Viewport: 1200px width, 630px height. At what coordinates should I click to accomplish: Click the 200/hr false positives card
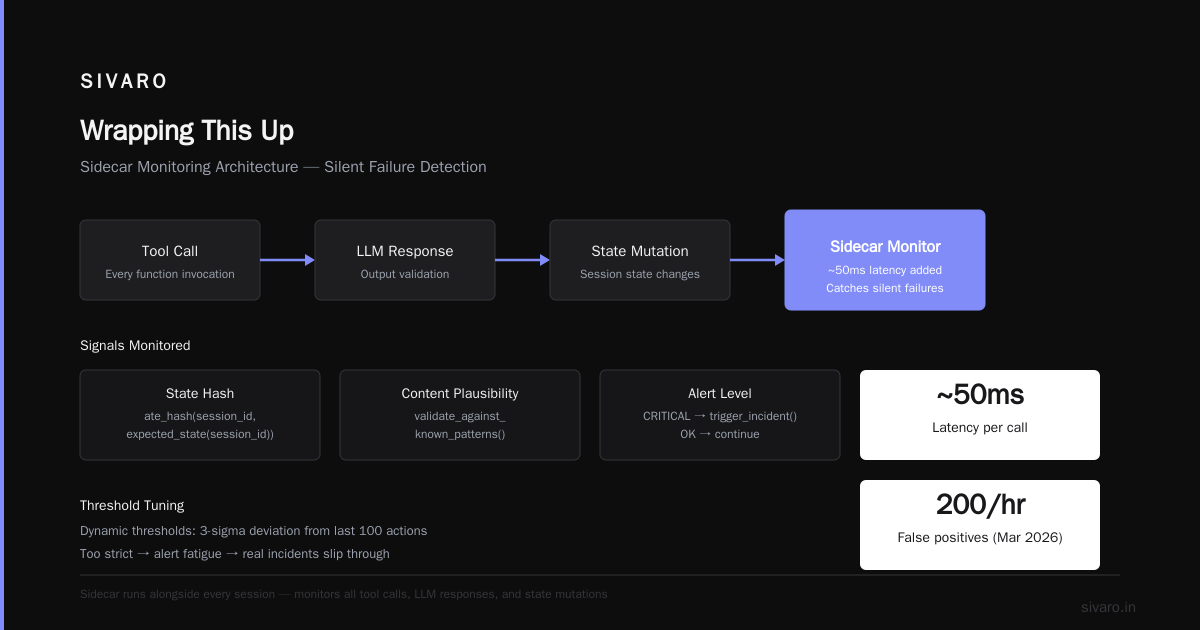(980, 525)
